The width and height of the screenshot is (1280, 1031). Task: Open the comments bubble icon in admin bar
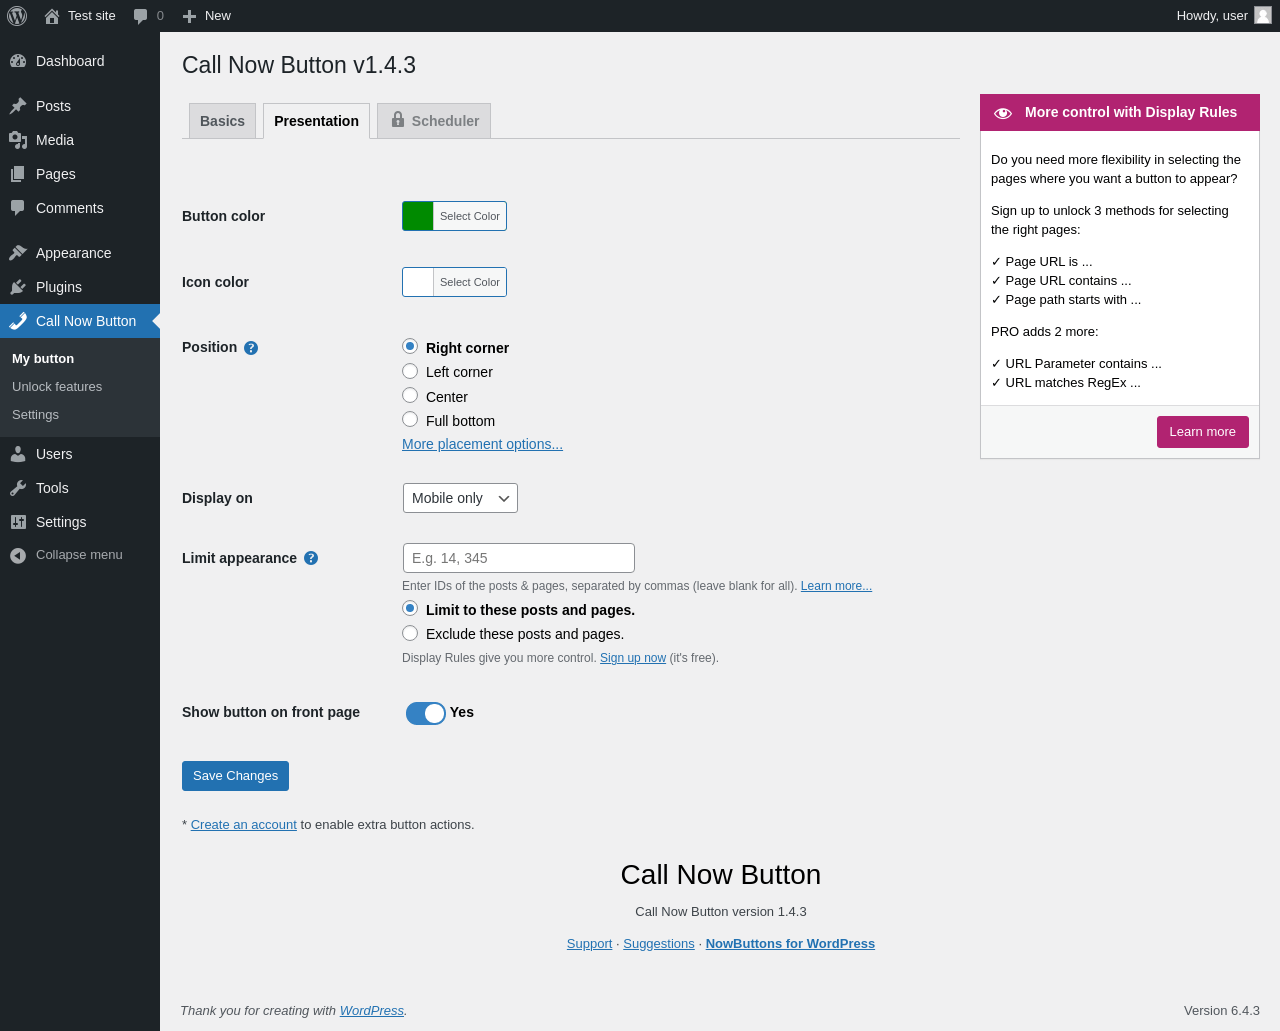click(141, 16)
